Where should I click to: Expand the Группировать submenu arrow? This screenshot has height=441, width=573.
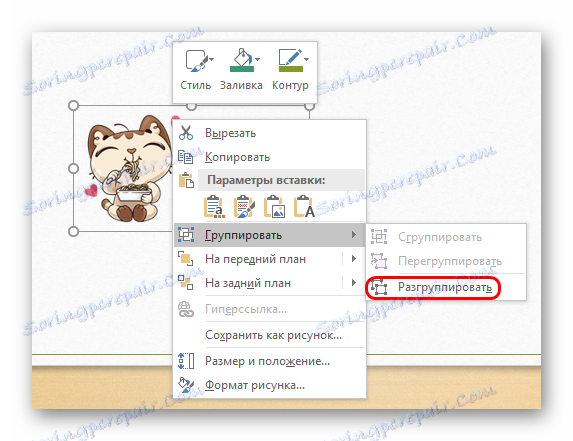pyautogui.click(x=354, y=235)
